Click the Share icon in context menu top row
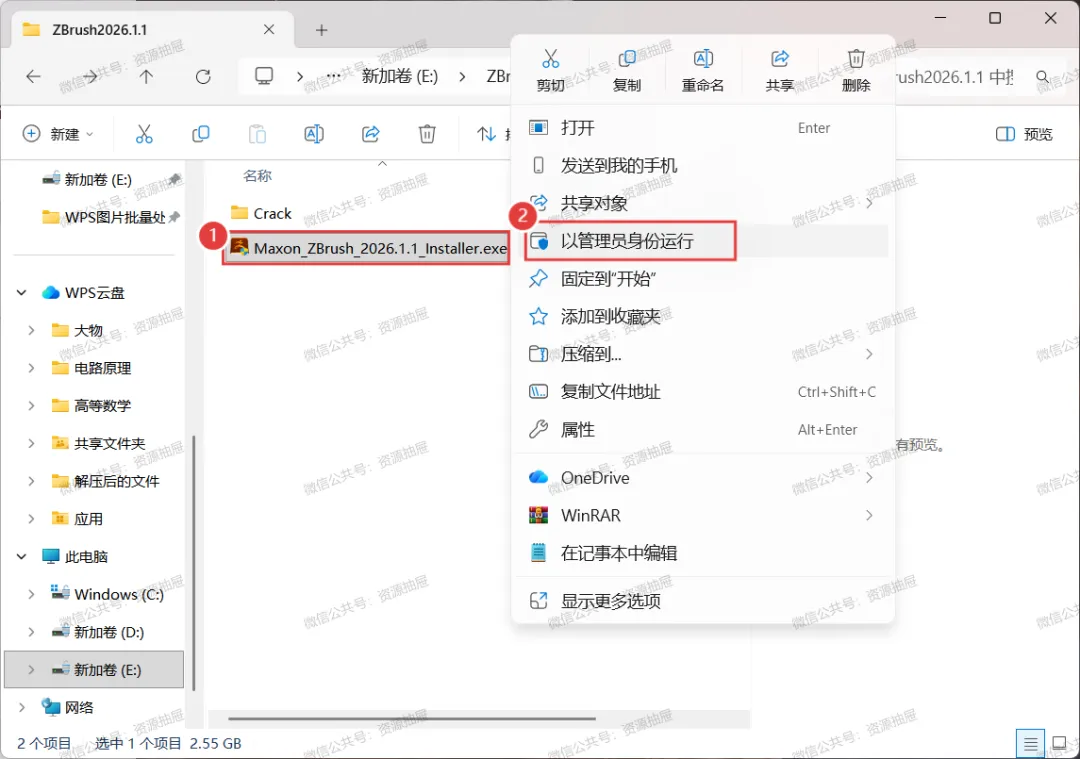1080x759 pixels. (780, 59)
